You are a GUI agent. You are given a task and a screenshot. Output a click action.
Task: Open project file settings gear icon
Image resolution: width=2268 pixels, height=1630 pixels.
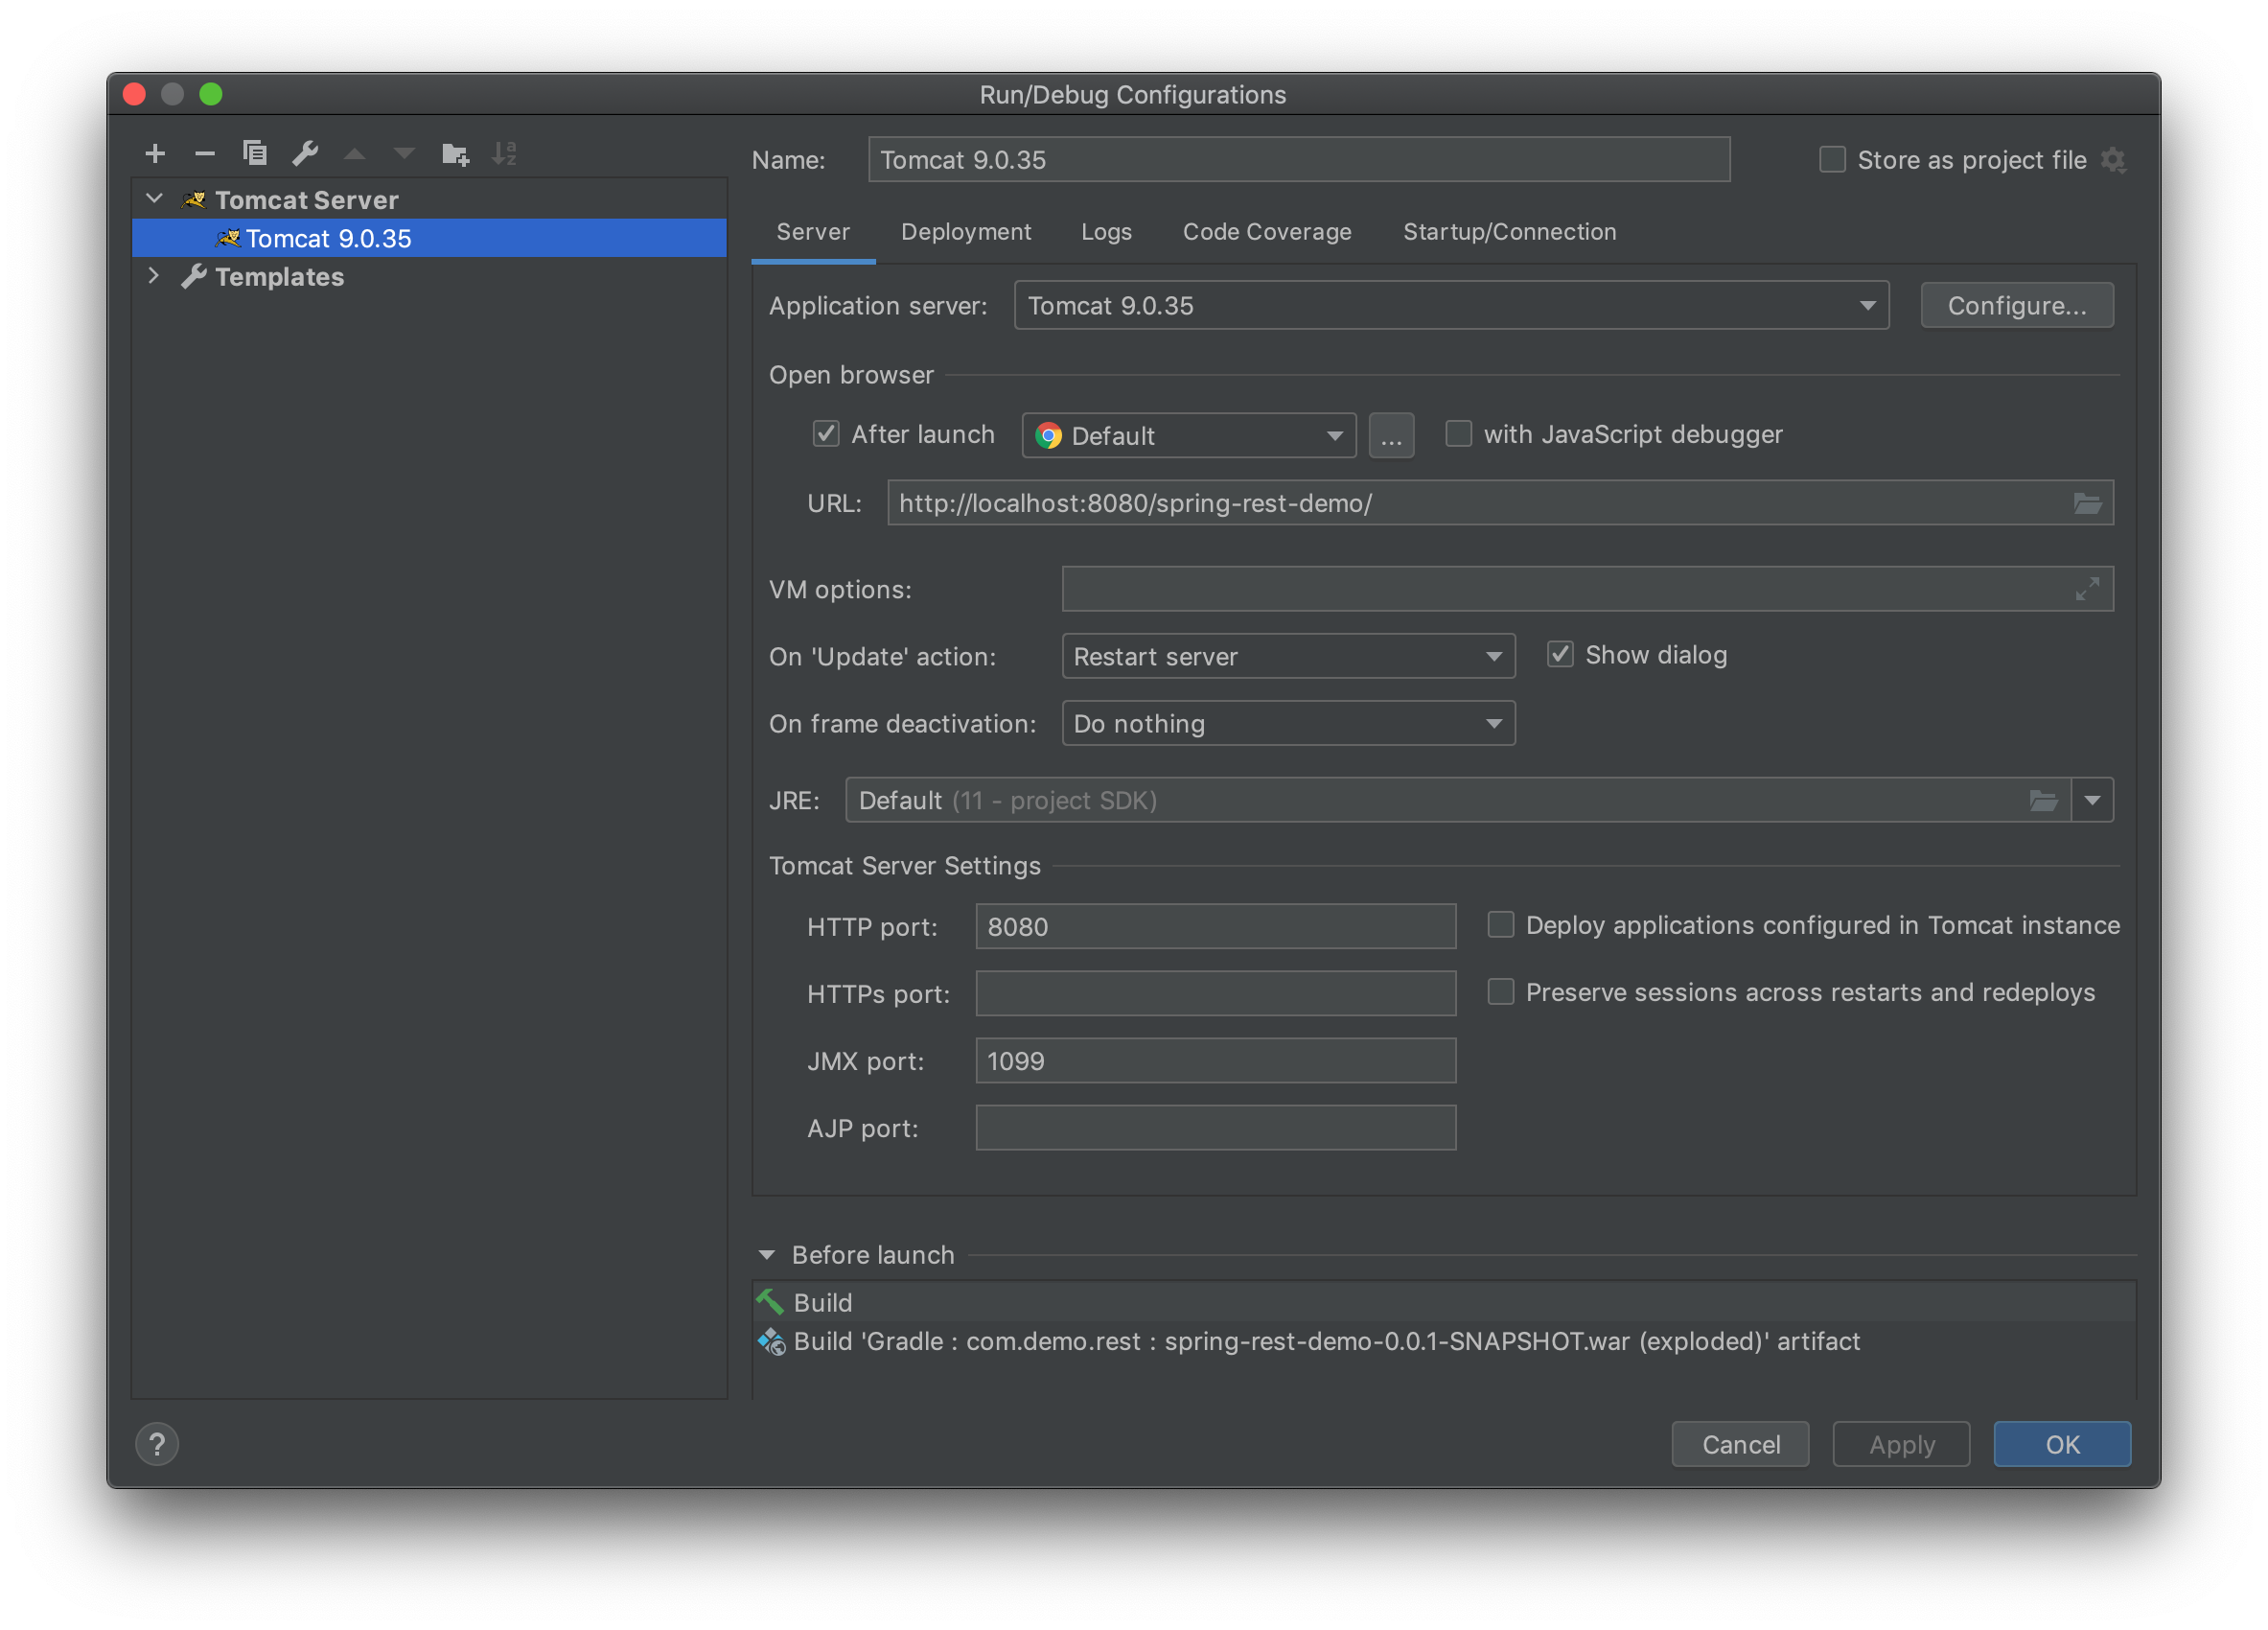(2113, 160)
